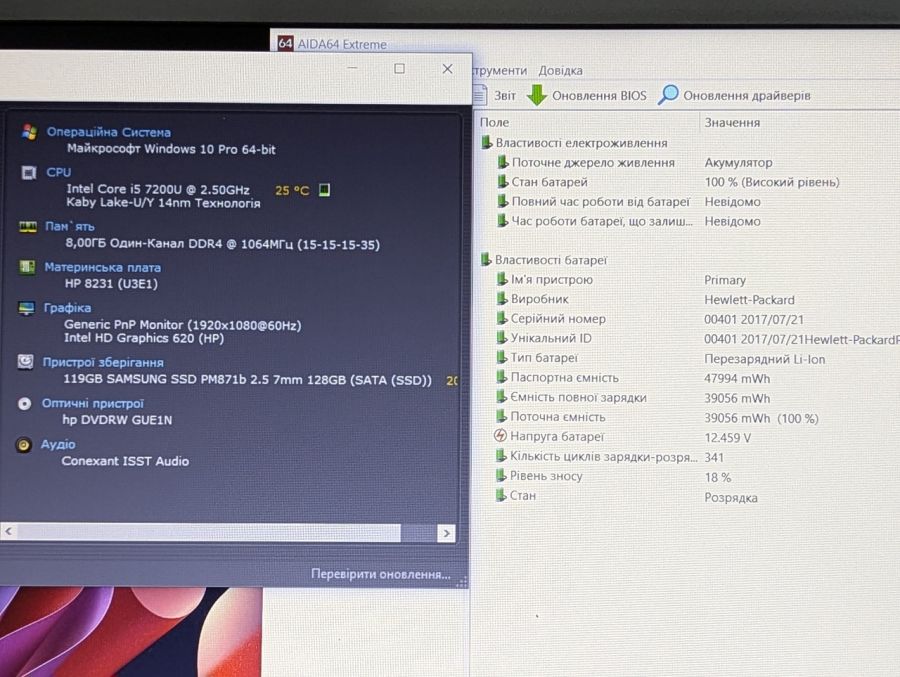Click the Стан status row icon
The width and height of the screenshot is (900, 677).
coord(501,496)
